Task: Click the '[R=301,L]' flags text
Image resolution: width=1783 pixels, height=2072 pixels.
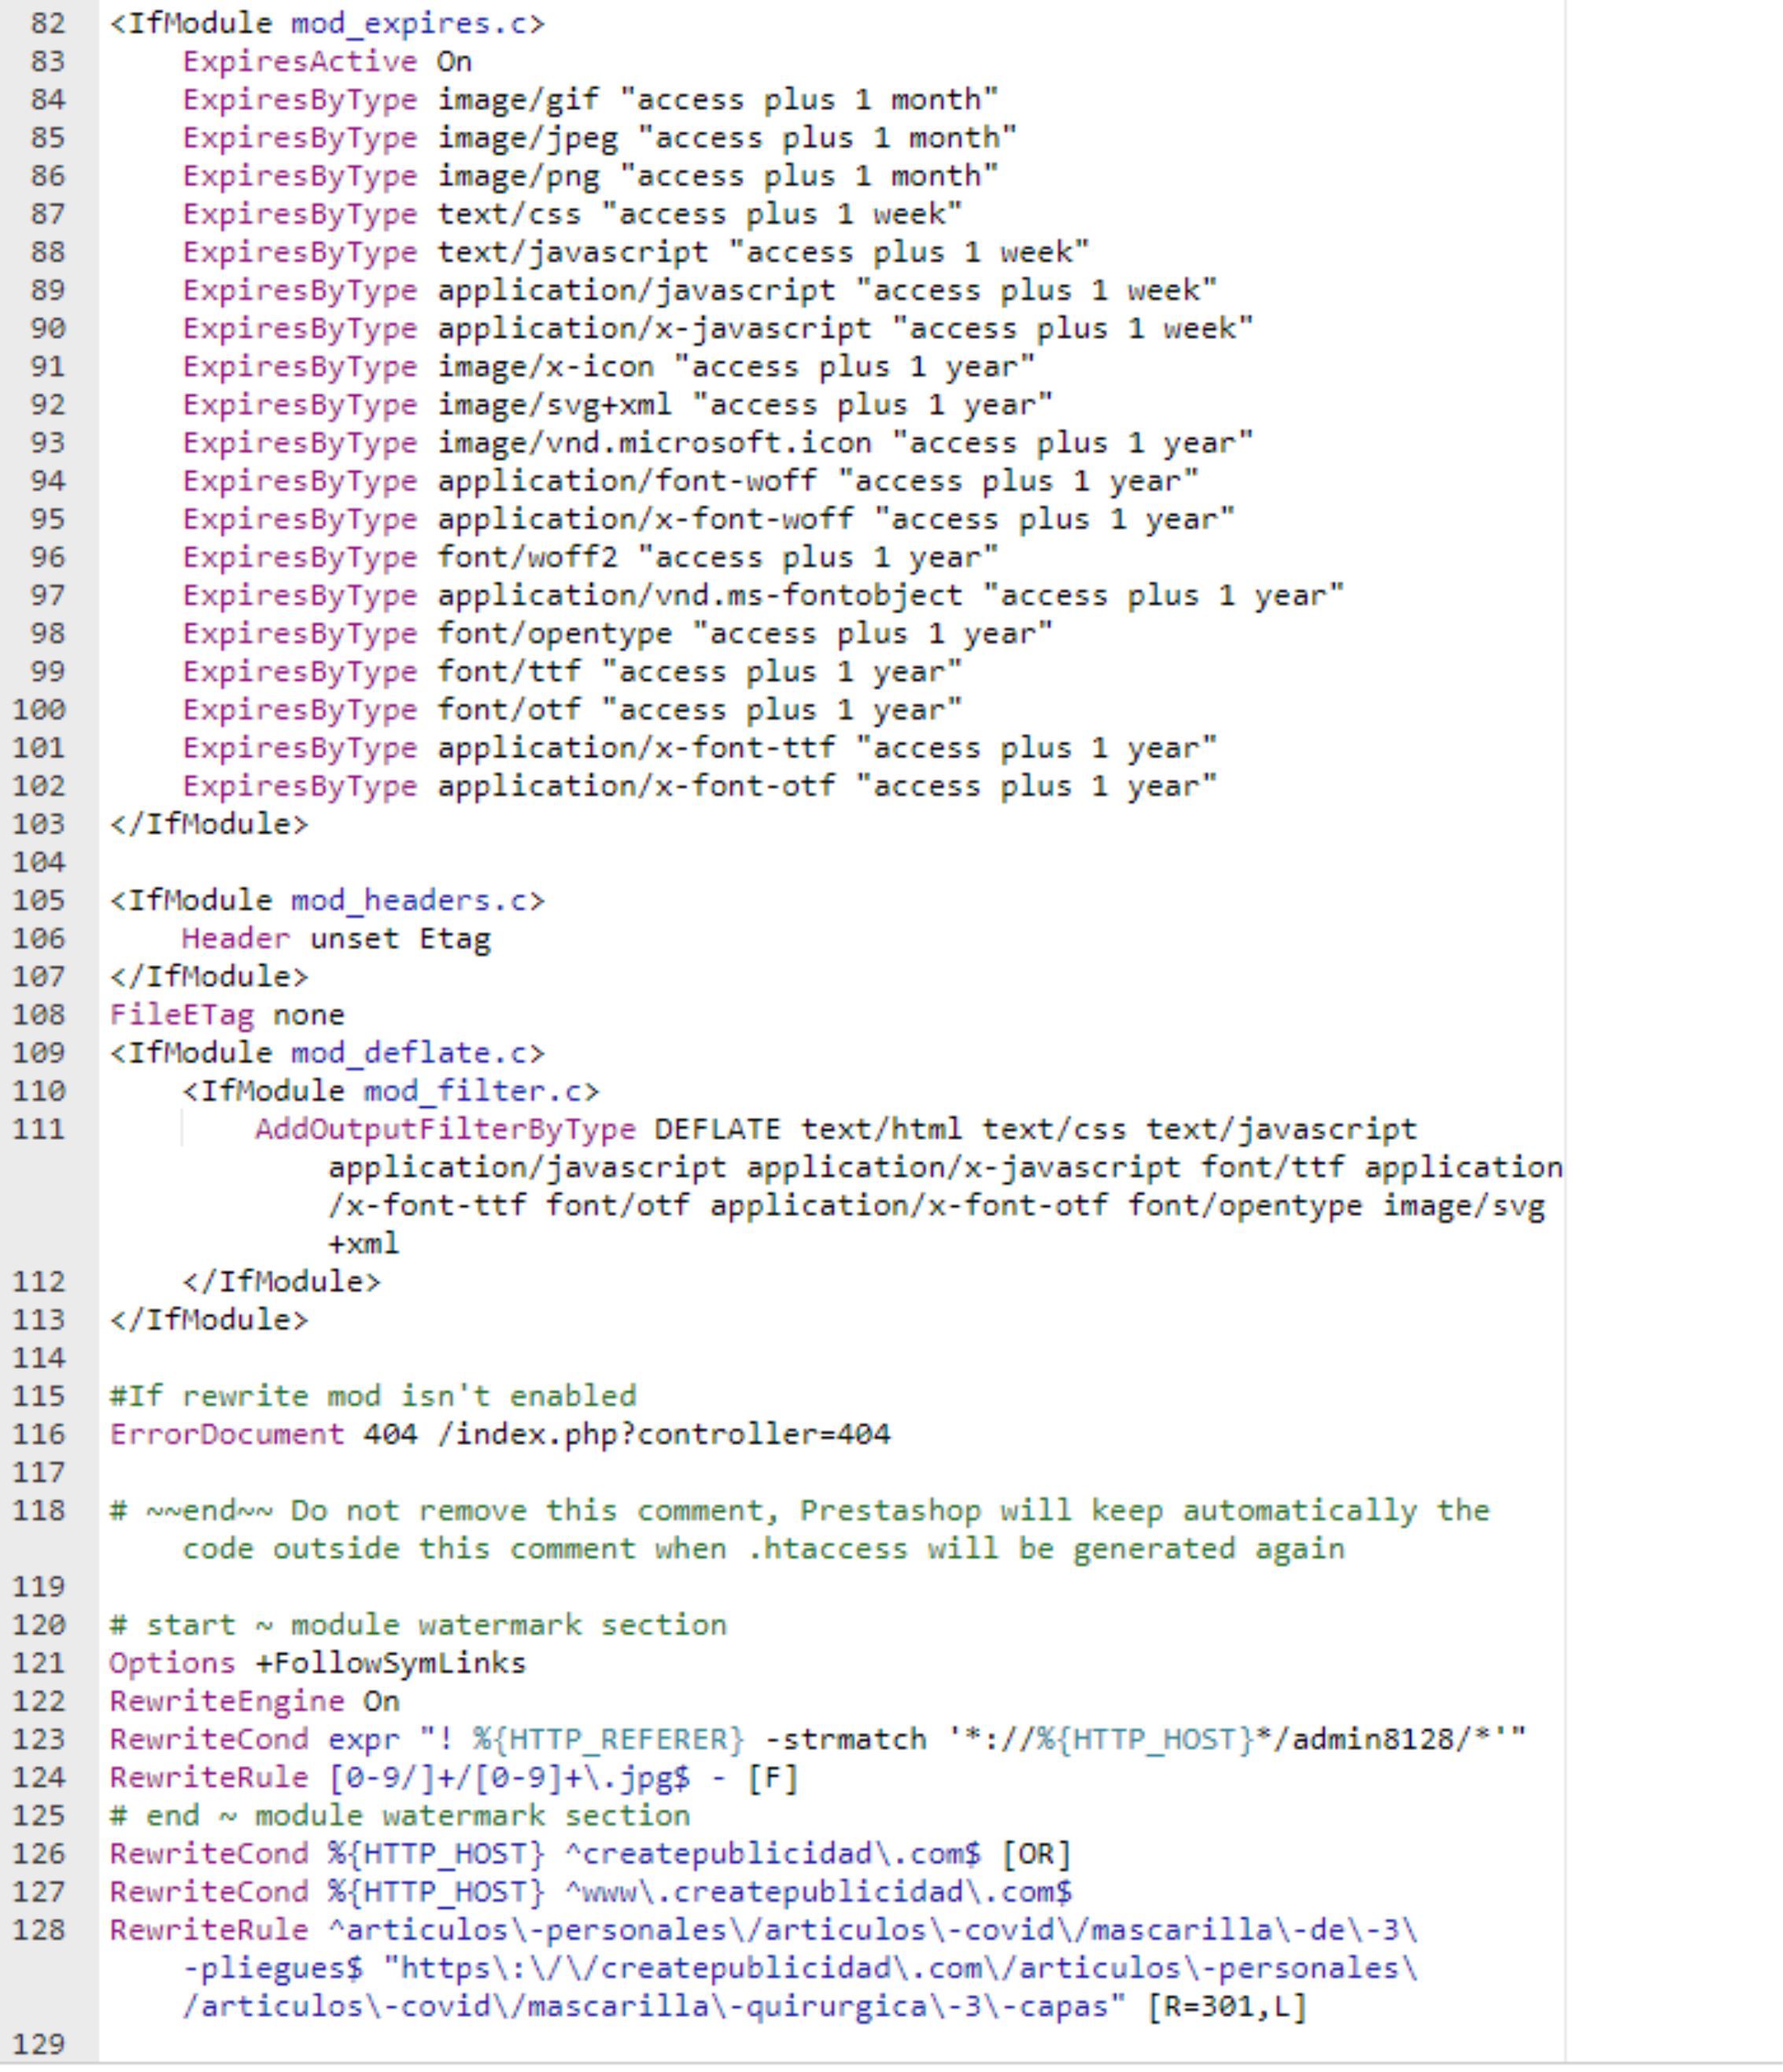Action: click(x=1226, y=2007)
